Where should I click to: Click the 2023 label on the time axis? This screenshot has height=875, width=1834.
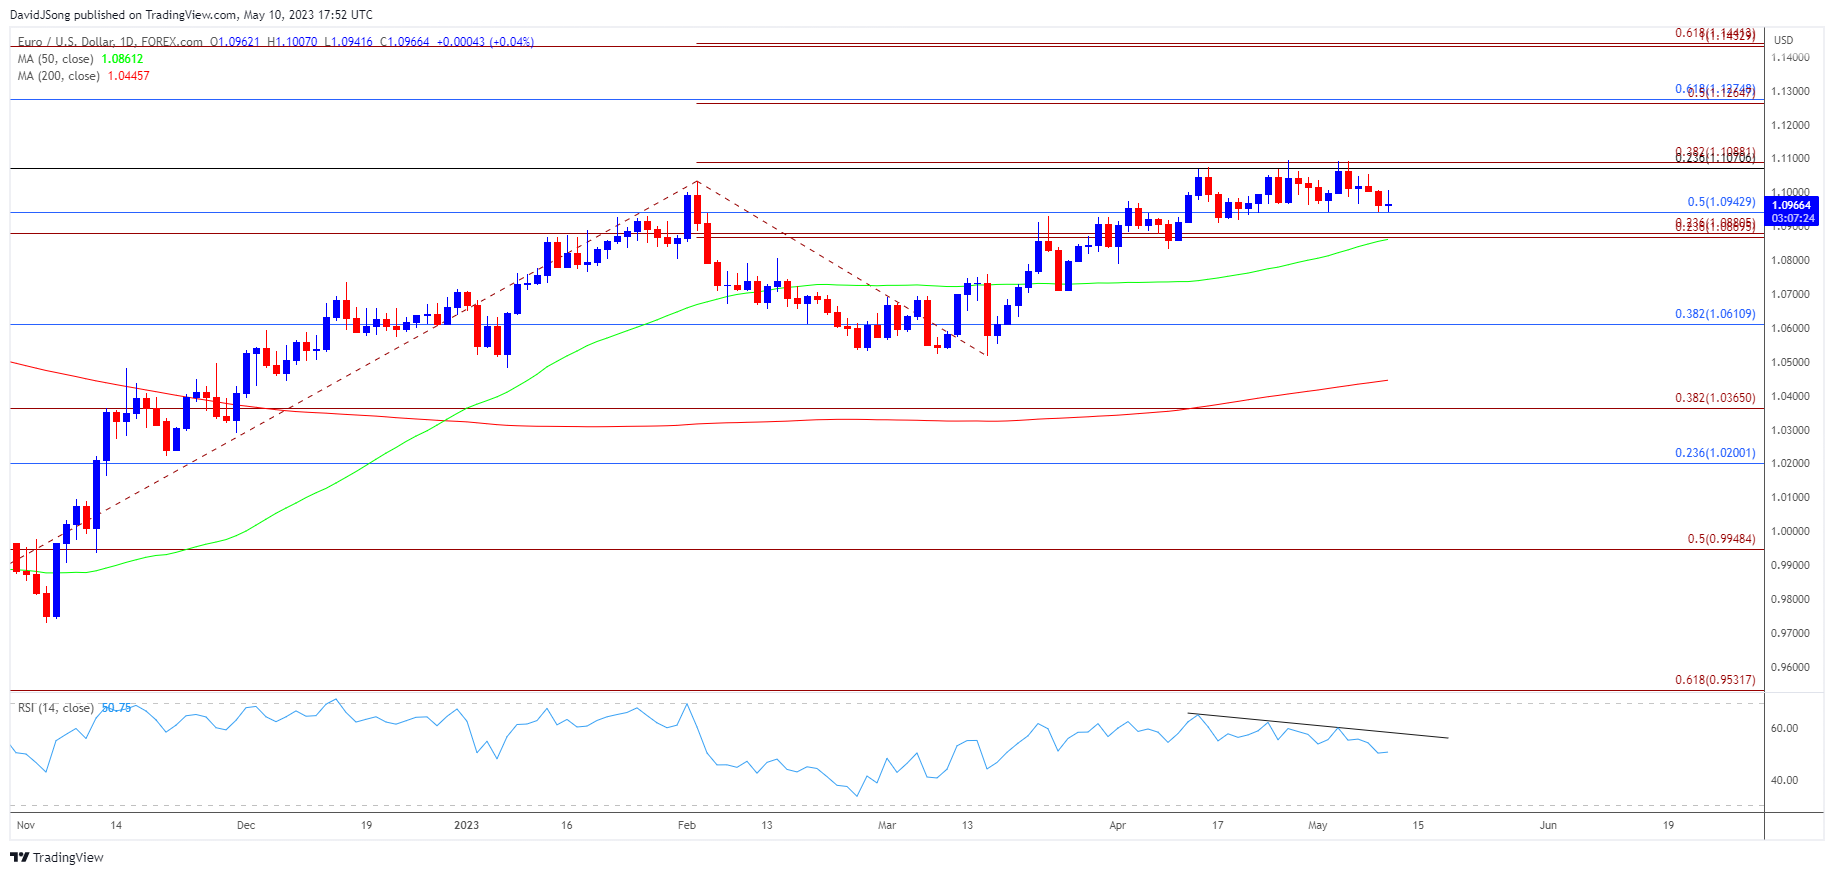466,825
